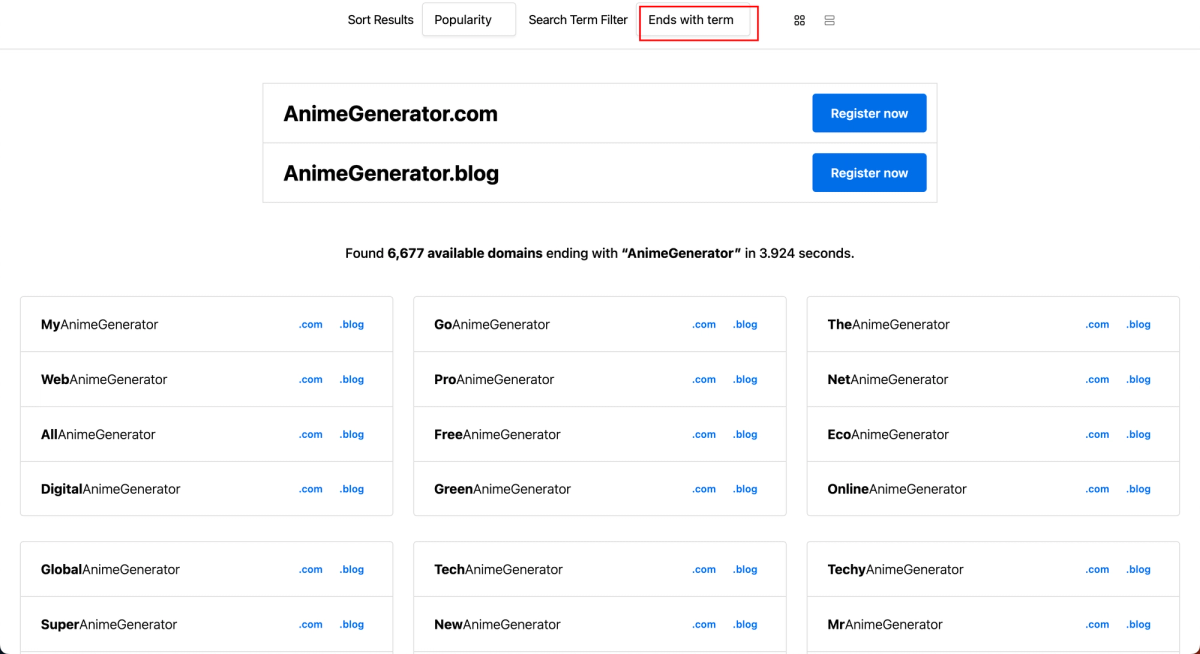The width and height of the screenshot is (1200, 654).
Task: Click the EcoAnimeGenerator result name
Action: click(x=888, y=435)
